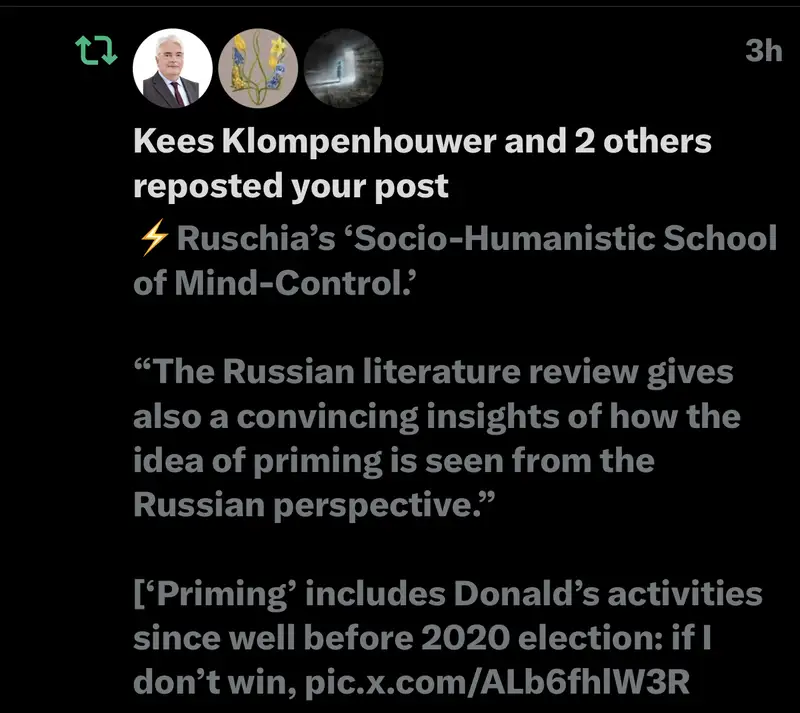This screenshot has height=713, width=800.
Task: Click the 3h timestamp
Action: [x=763, y=51]
